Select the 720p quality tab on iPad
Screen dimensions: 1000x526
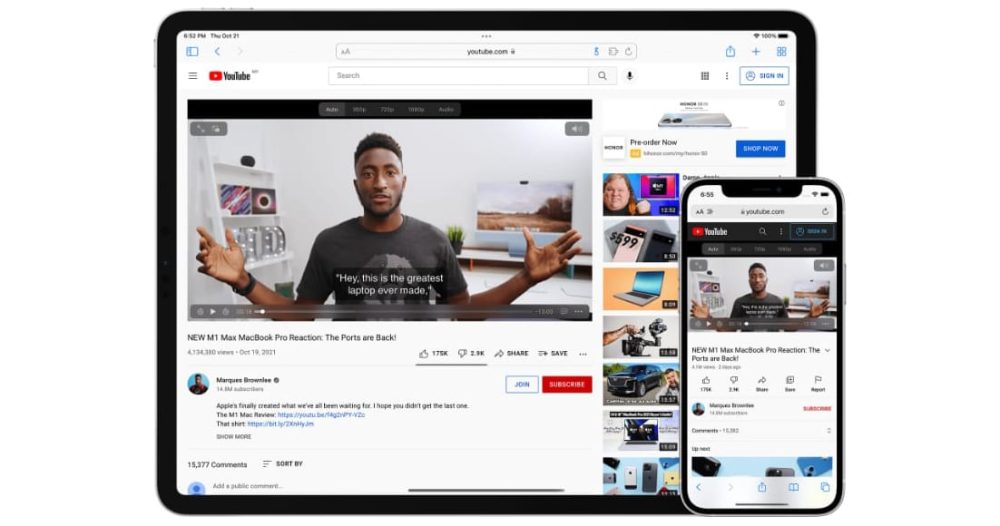(387, 109)
